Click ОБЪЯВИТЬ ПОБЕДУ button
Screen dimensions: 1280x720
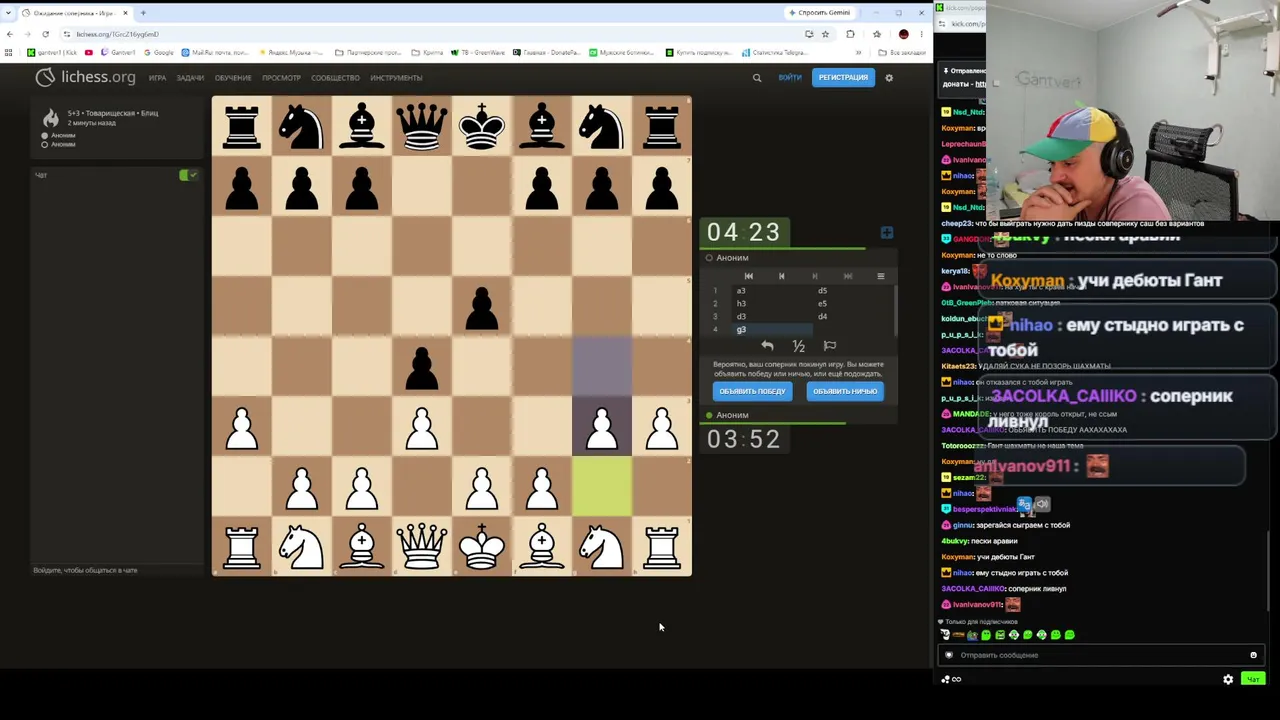pos(752,391)
